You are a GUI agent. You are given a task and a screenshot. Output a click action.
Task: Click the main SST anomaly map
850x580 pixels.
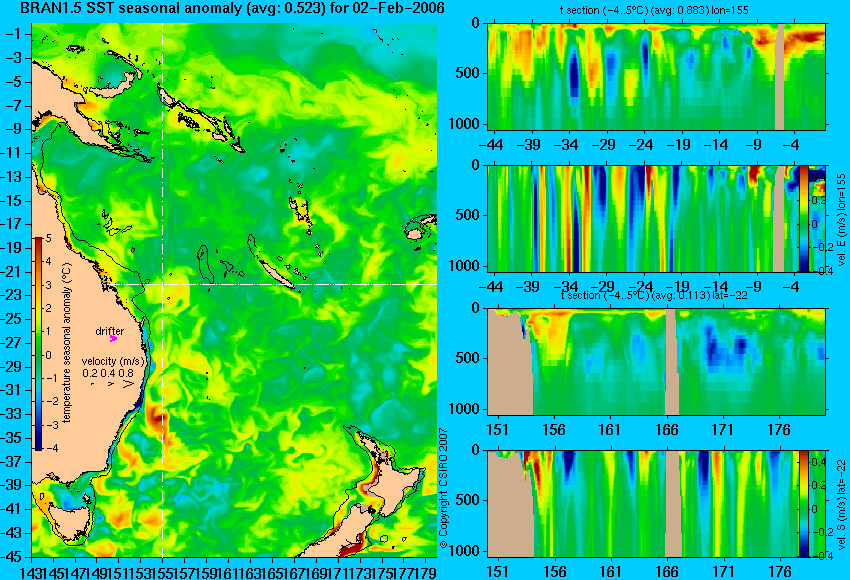(234, 290)
